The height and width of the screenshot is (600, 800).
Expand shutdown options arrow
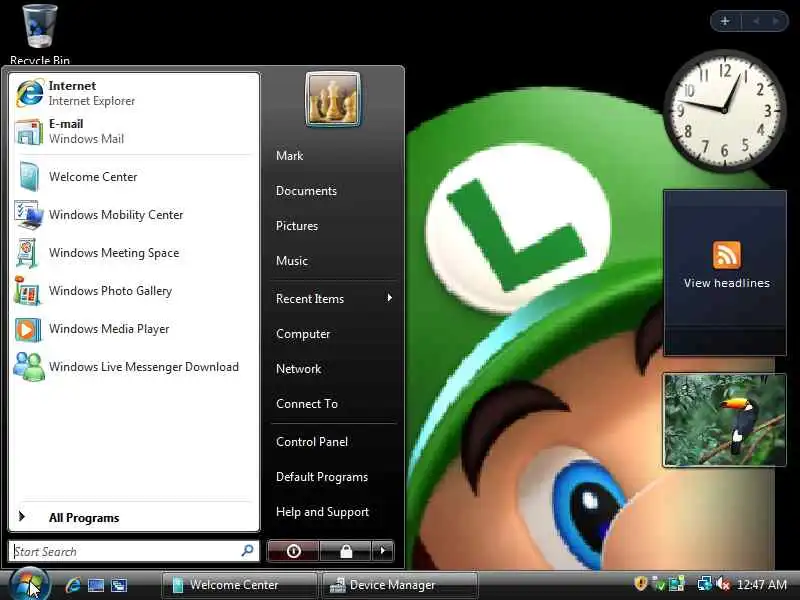point(383,551)
